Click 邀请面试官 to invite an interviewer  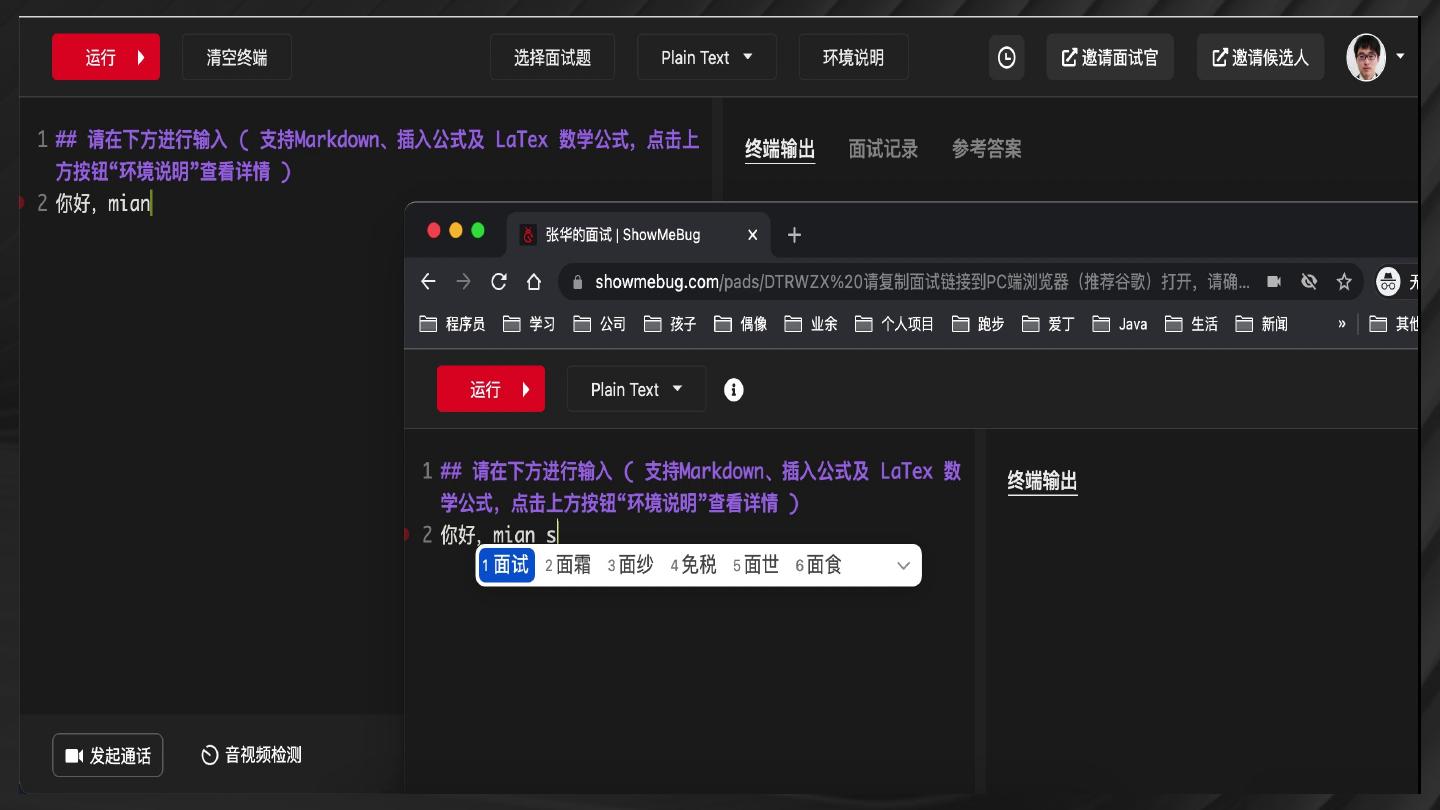(x=1110, y=57)
